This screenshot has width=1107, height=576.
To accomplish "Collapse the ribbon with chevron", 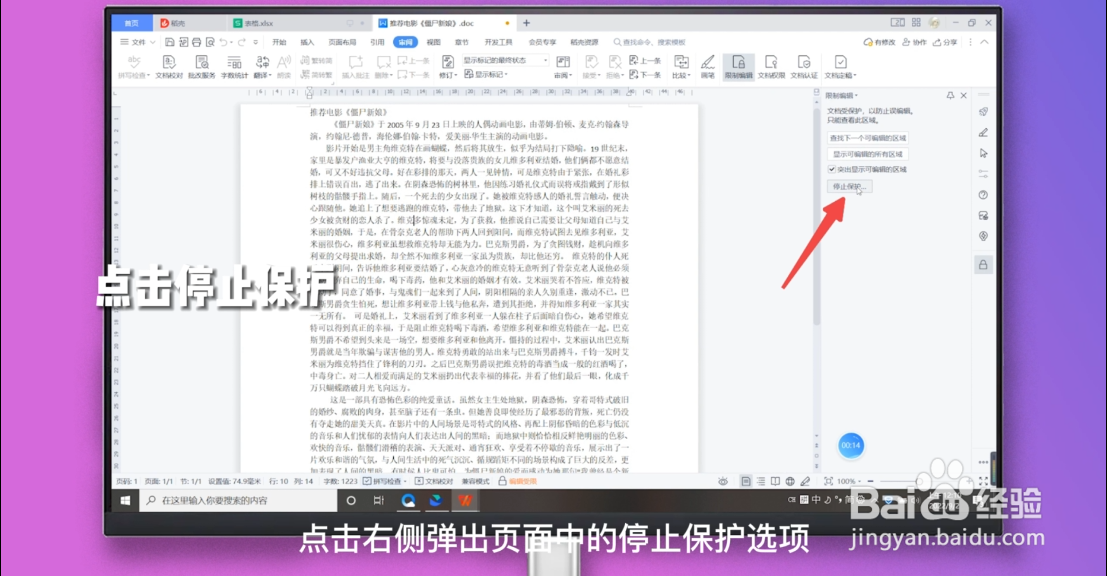I will click(x=984, y=42).
